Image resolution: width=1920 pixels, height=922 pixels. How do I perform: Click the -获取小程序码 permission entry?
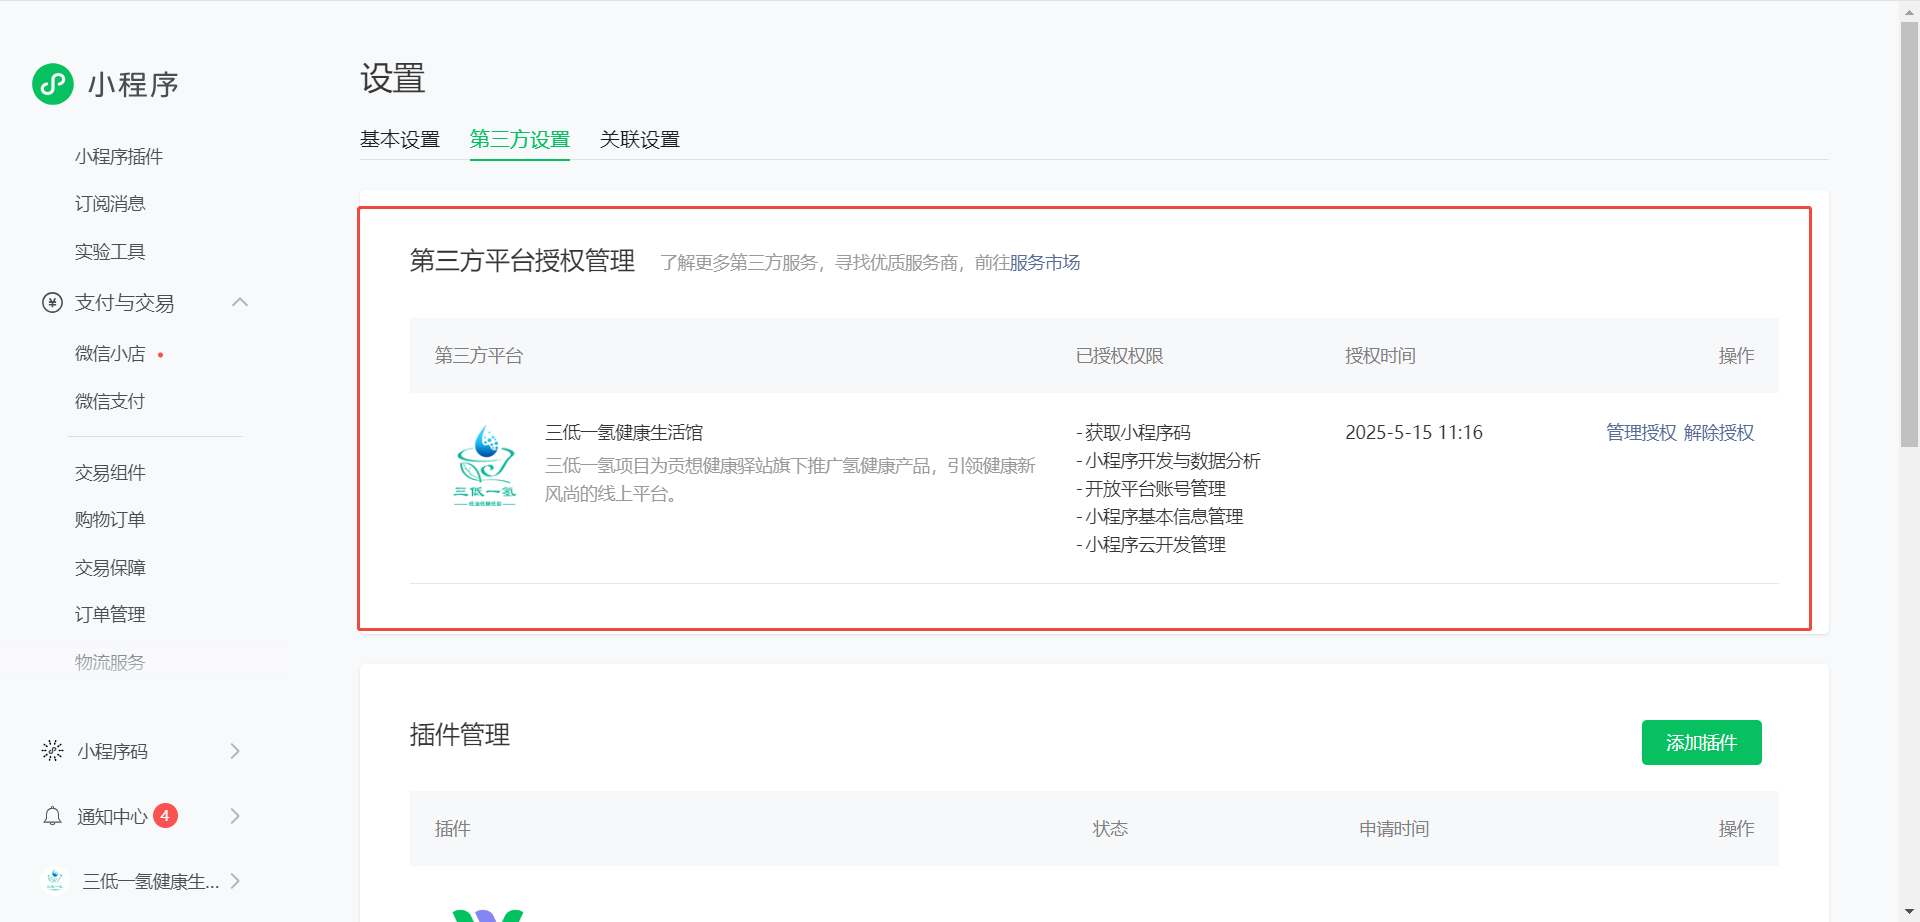tap(1134, 432)
